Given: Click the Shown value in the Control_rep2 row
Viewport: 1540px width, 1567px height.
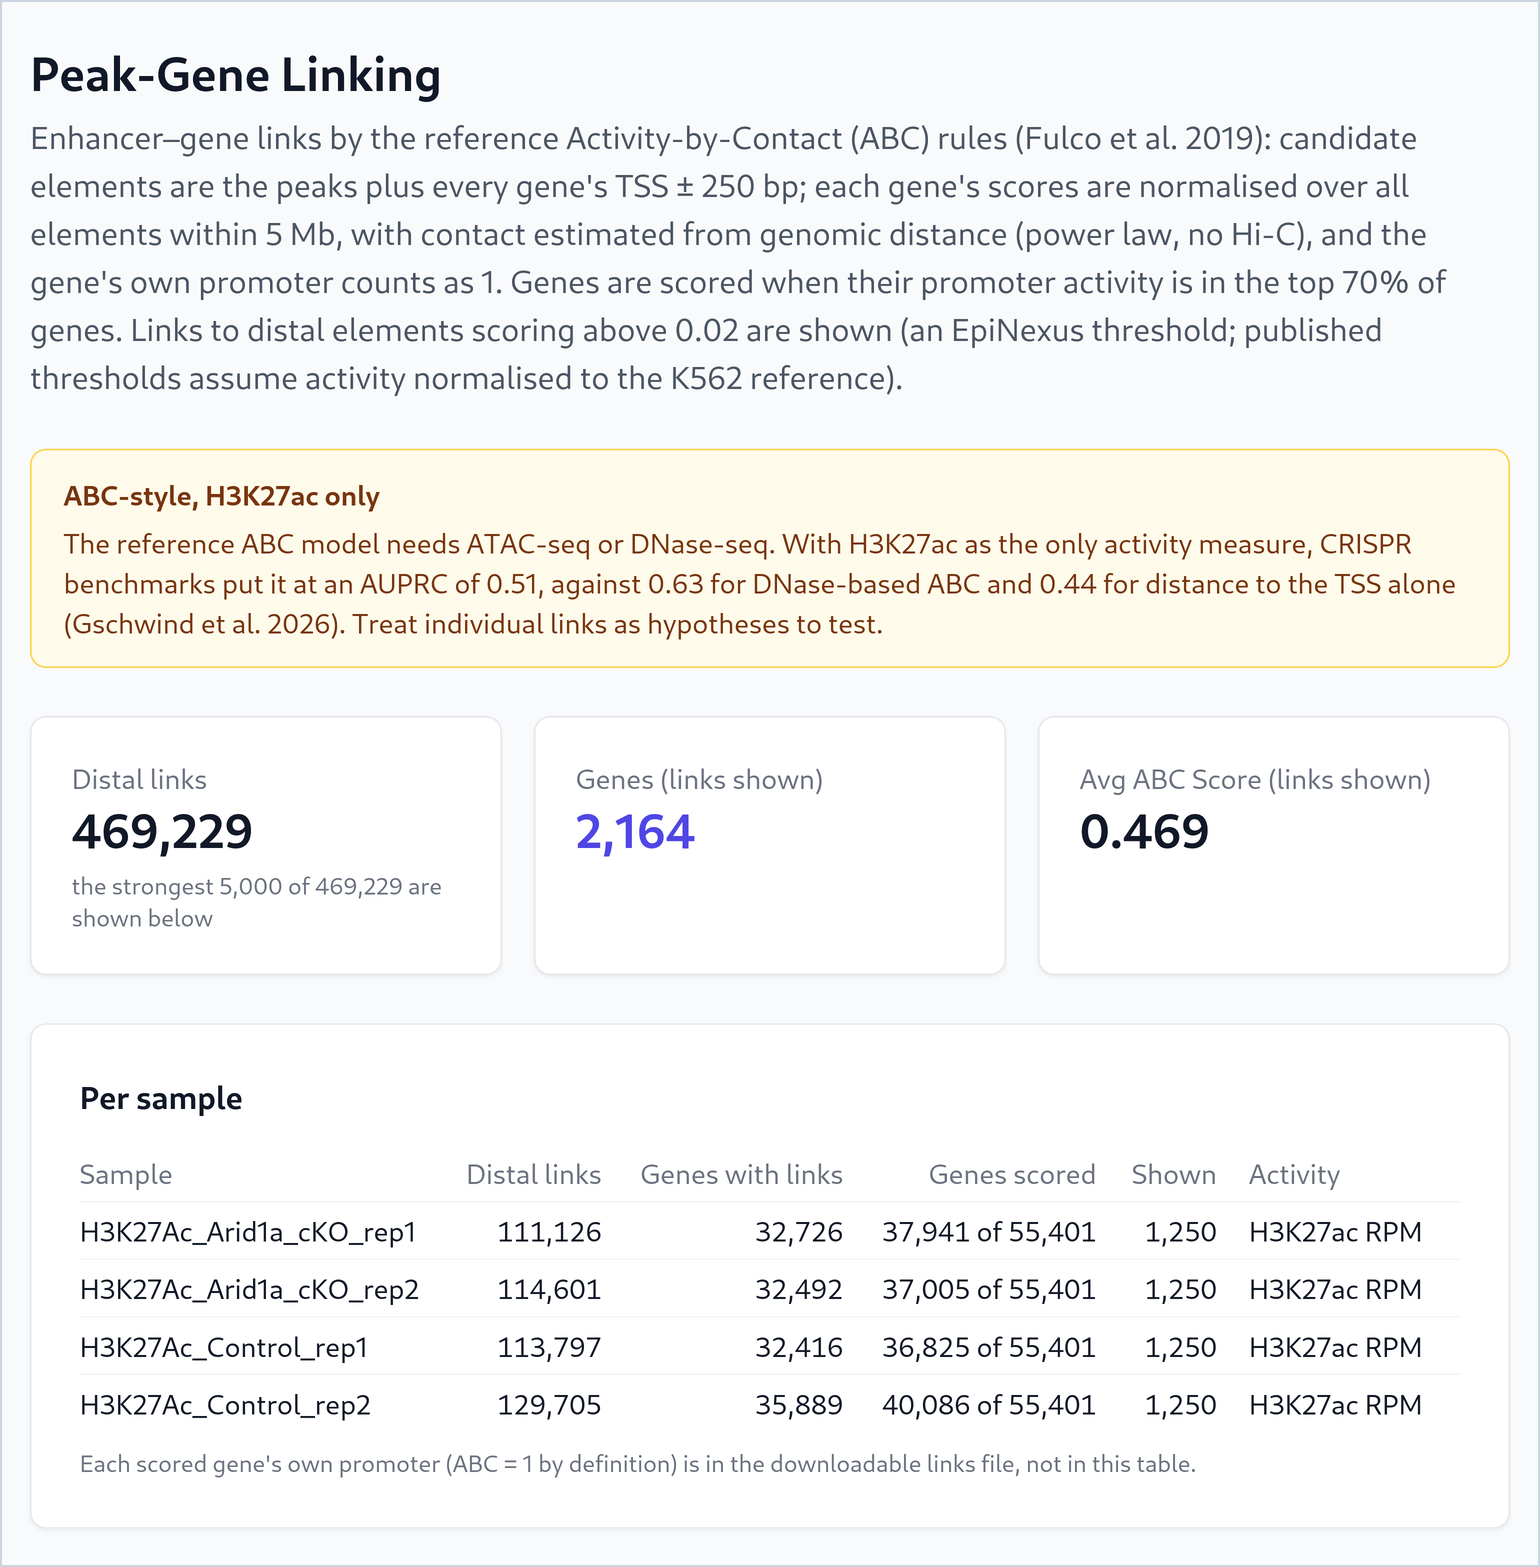Looking at the screenshot, I should click(x=1181, y=1405).
